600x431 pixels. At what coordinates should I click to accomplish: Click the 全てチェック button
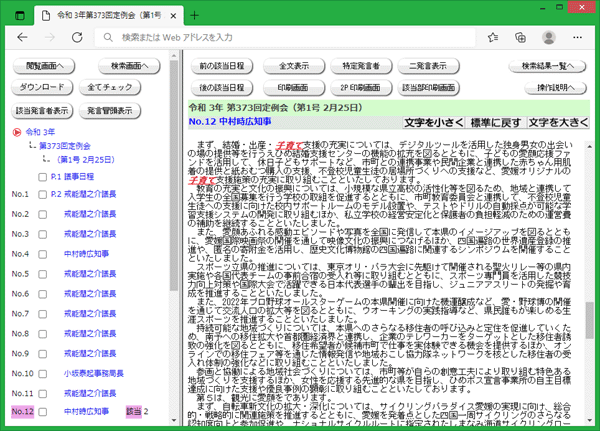click(109, 87)
